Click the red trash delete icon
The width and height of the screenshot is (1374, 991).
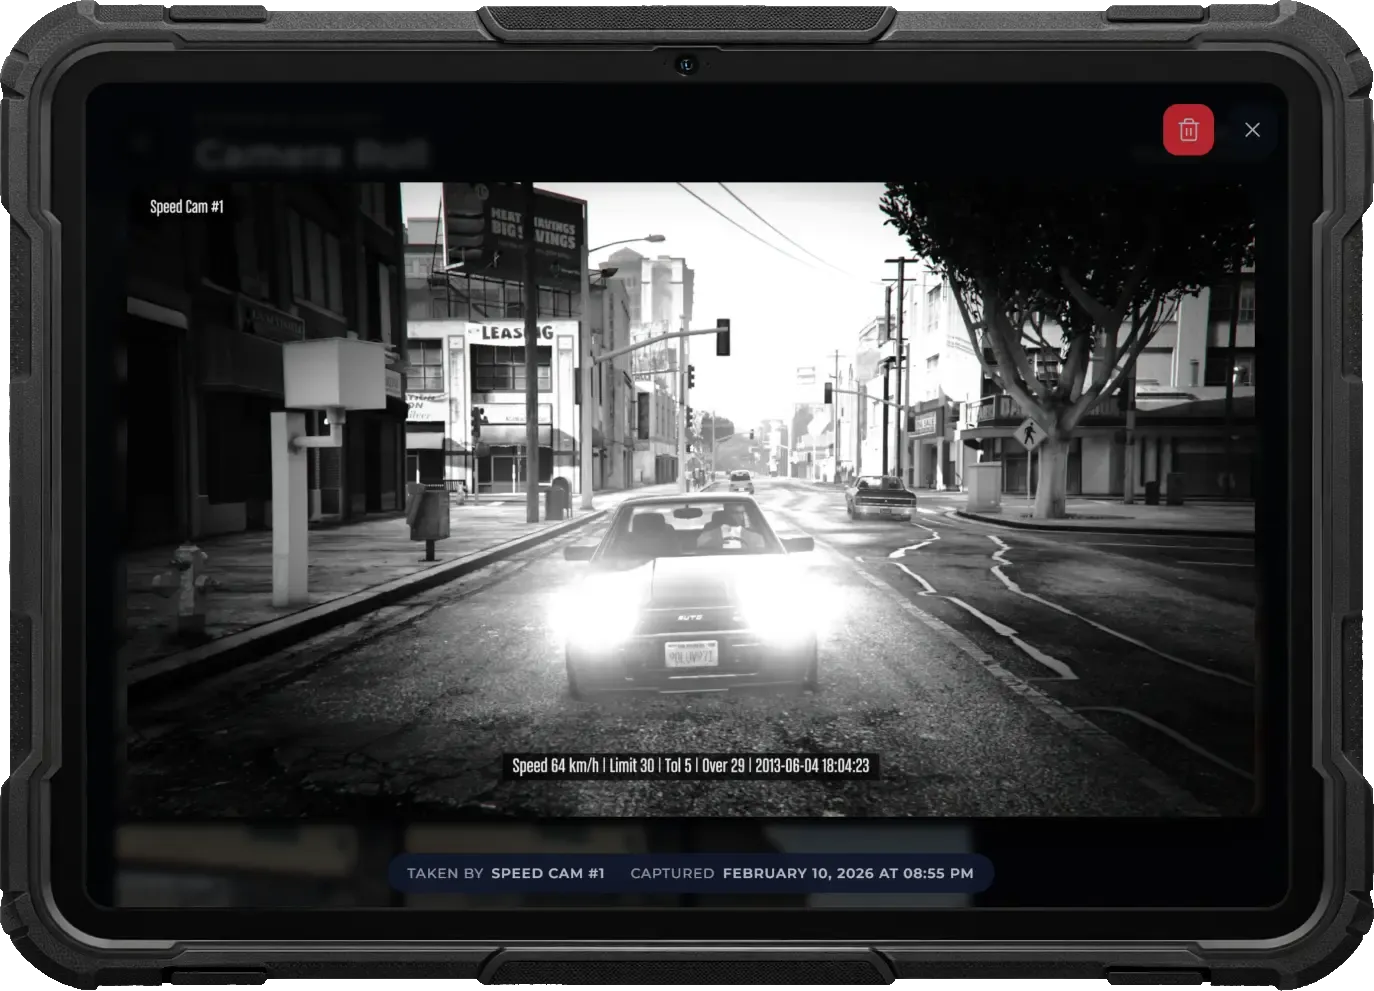coord(1188,129)
